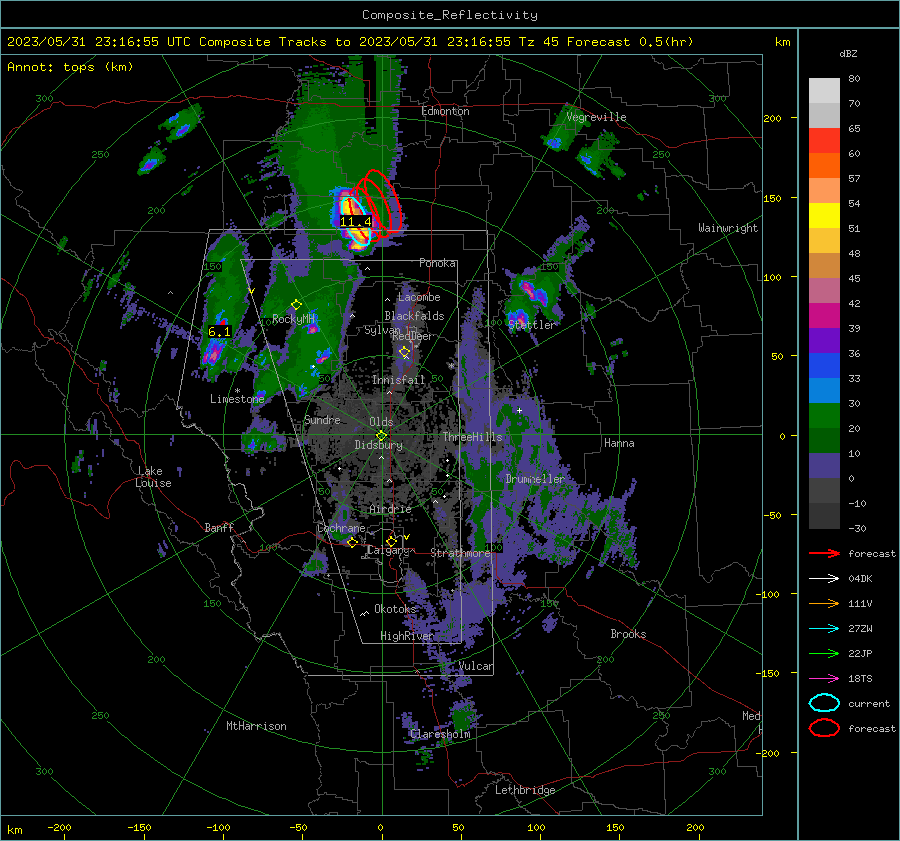Click the cyan 27ZW arrow in legend

[x=824, y=629]
